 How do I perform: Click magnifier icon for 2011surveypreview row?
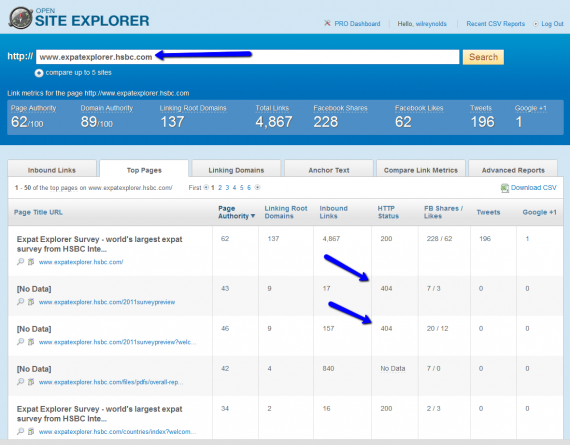point(21,302)
